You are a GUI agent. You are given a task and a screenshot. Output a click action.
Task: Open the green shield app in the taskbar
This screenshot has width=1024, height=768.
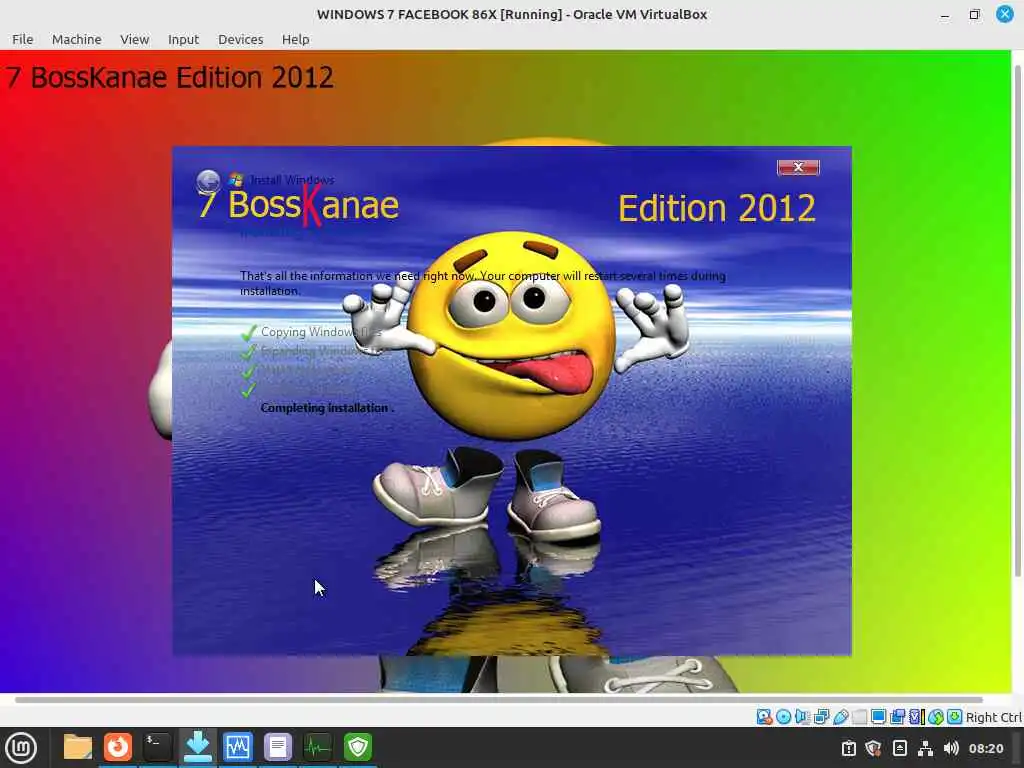tap(357, 747)
